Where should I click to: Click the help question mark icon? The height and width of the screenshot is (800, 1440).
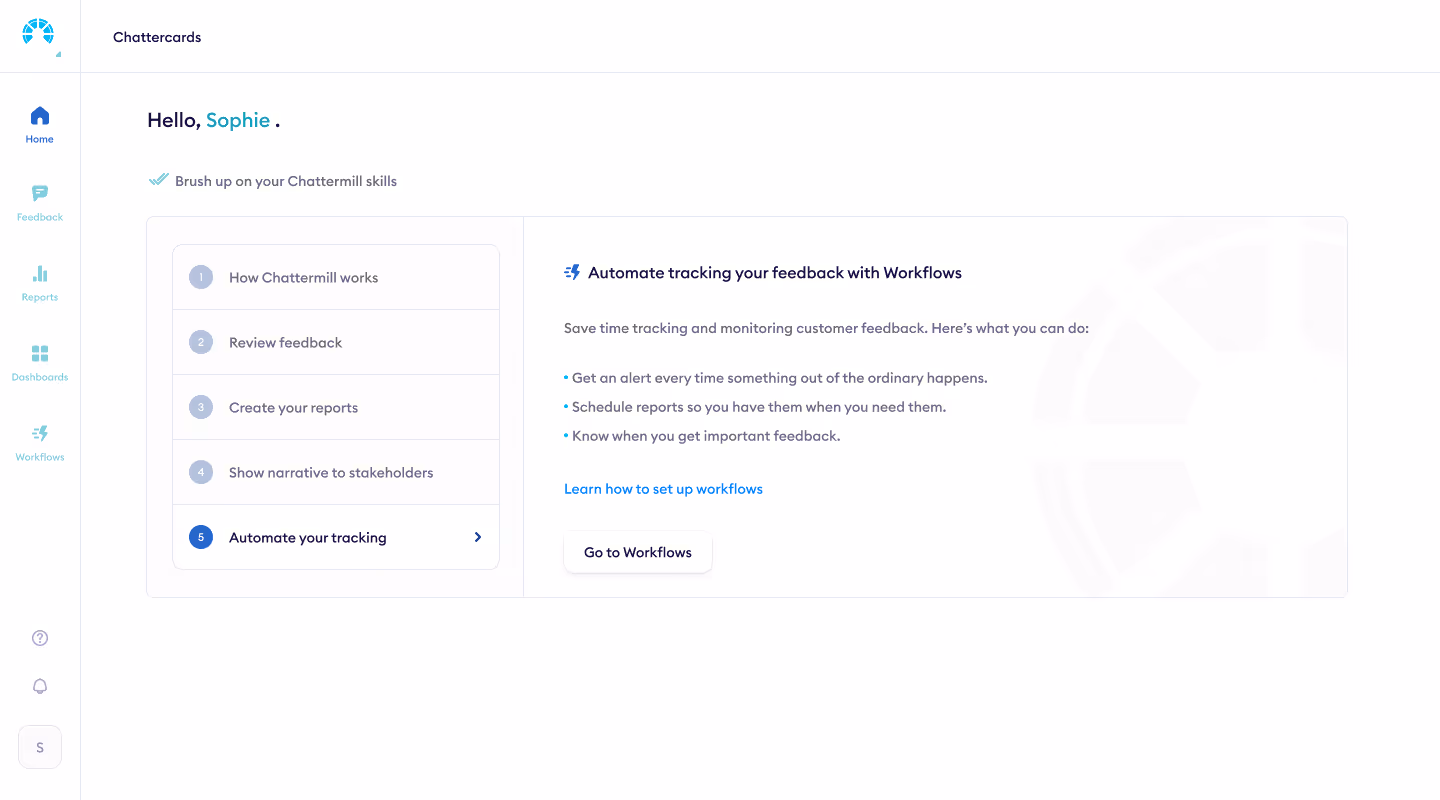(40, 638)
